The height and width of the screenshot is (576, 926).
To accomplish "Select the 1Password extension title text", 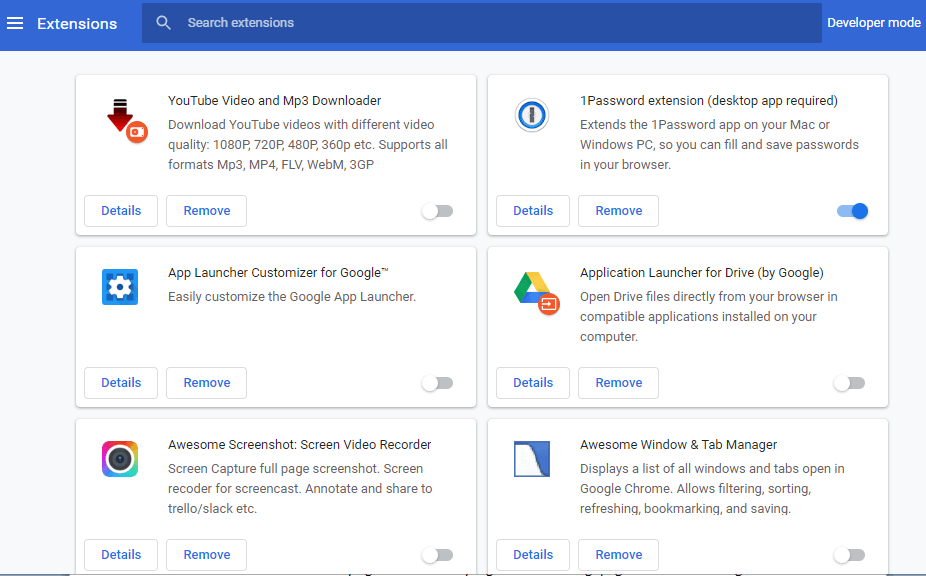I will coord(709,100).
